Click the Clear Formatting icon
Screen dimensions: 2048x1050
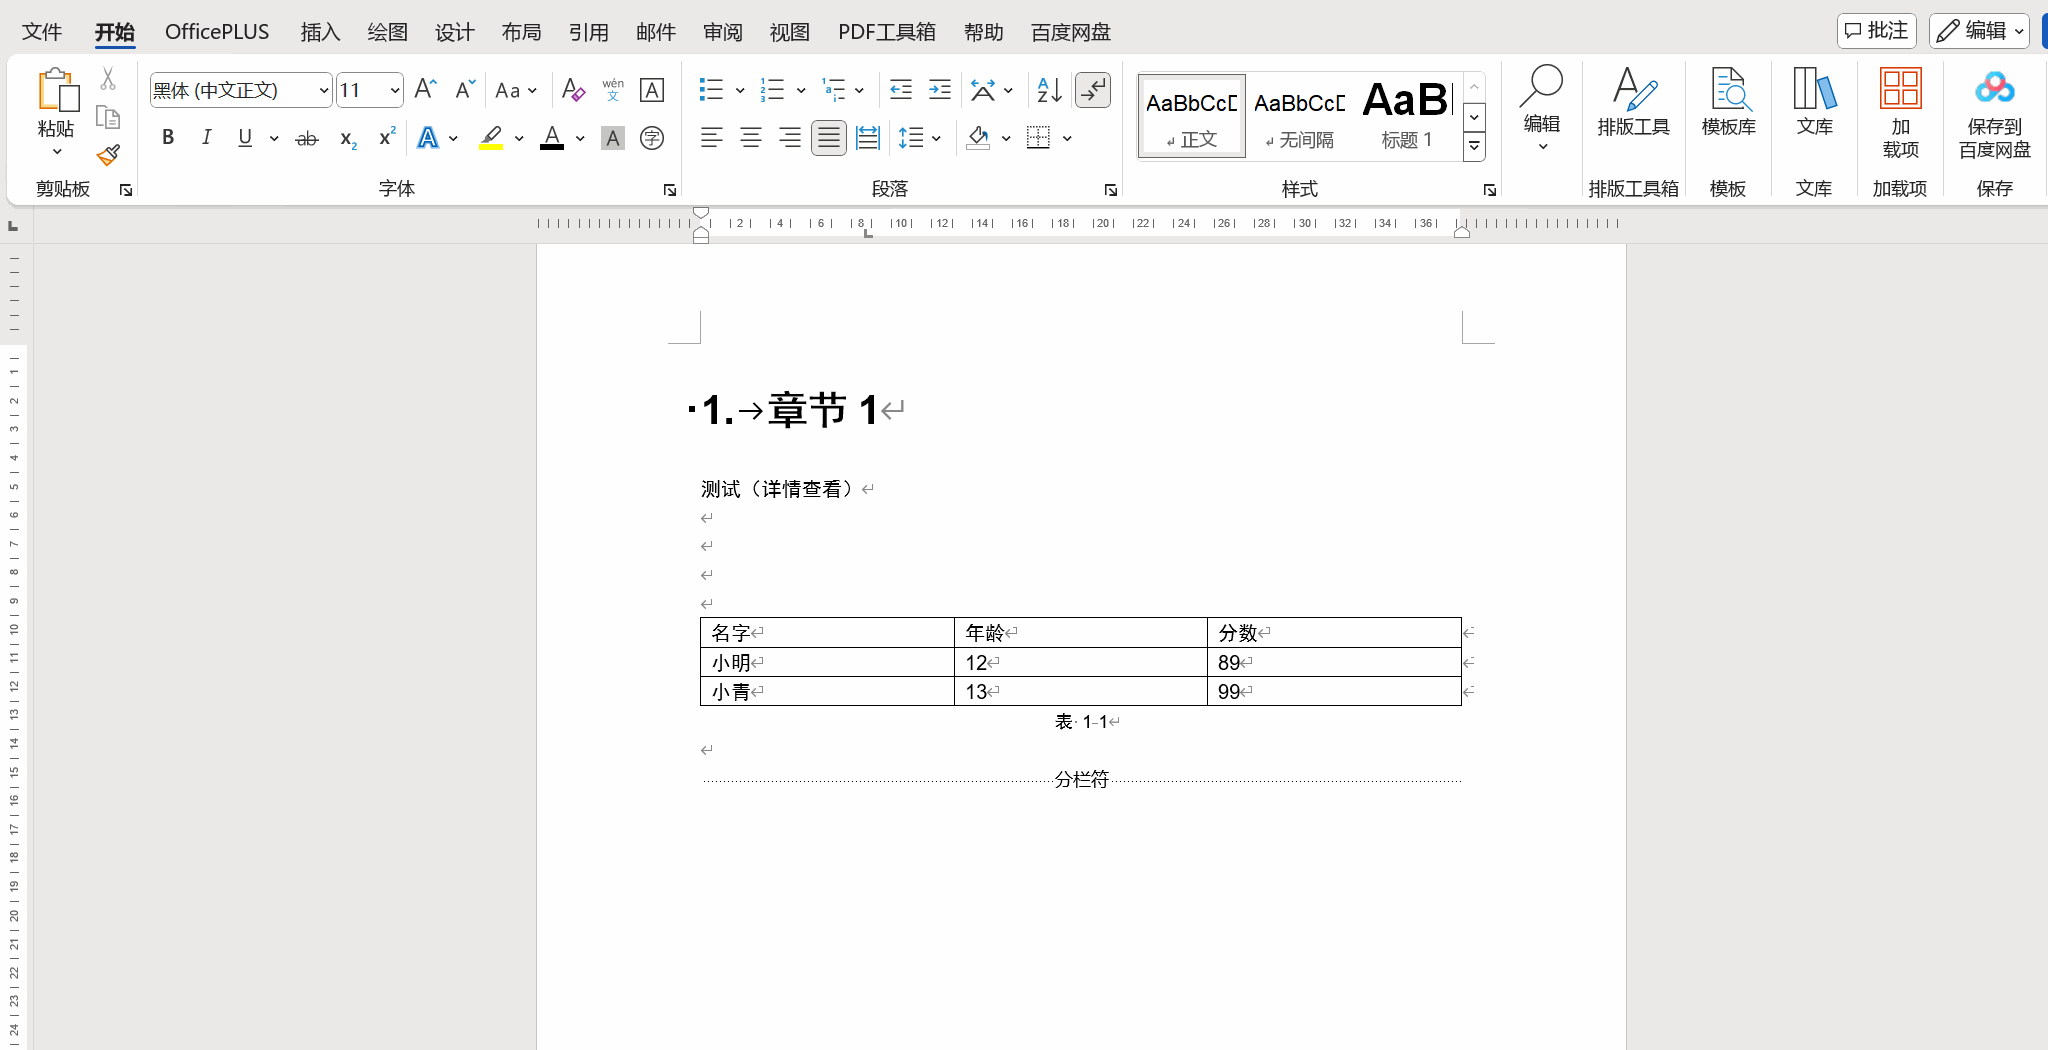click(x=573, y=90)
